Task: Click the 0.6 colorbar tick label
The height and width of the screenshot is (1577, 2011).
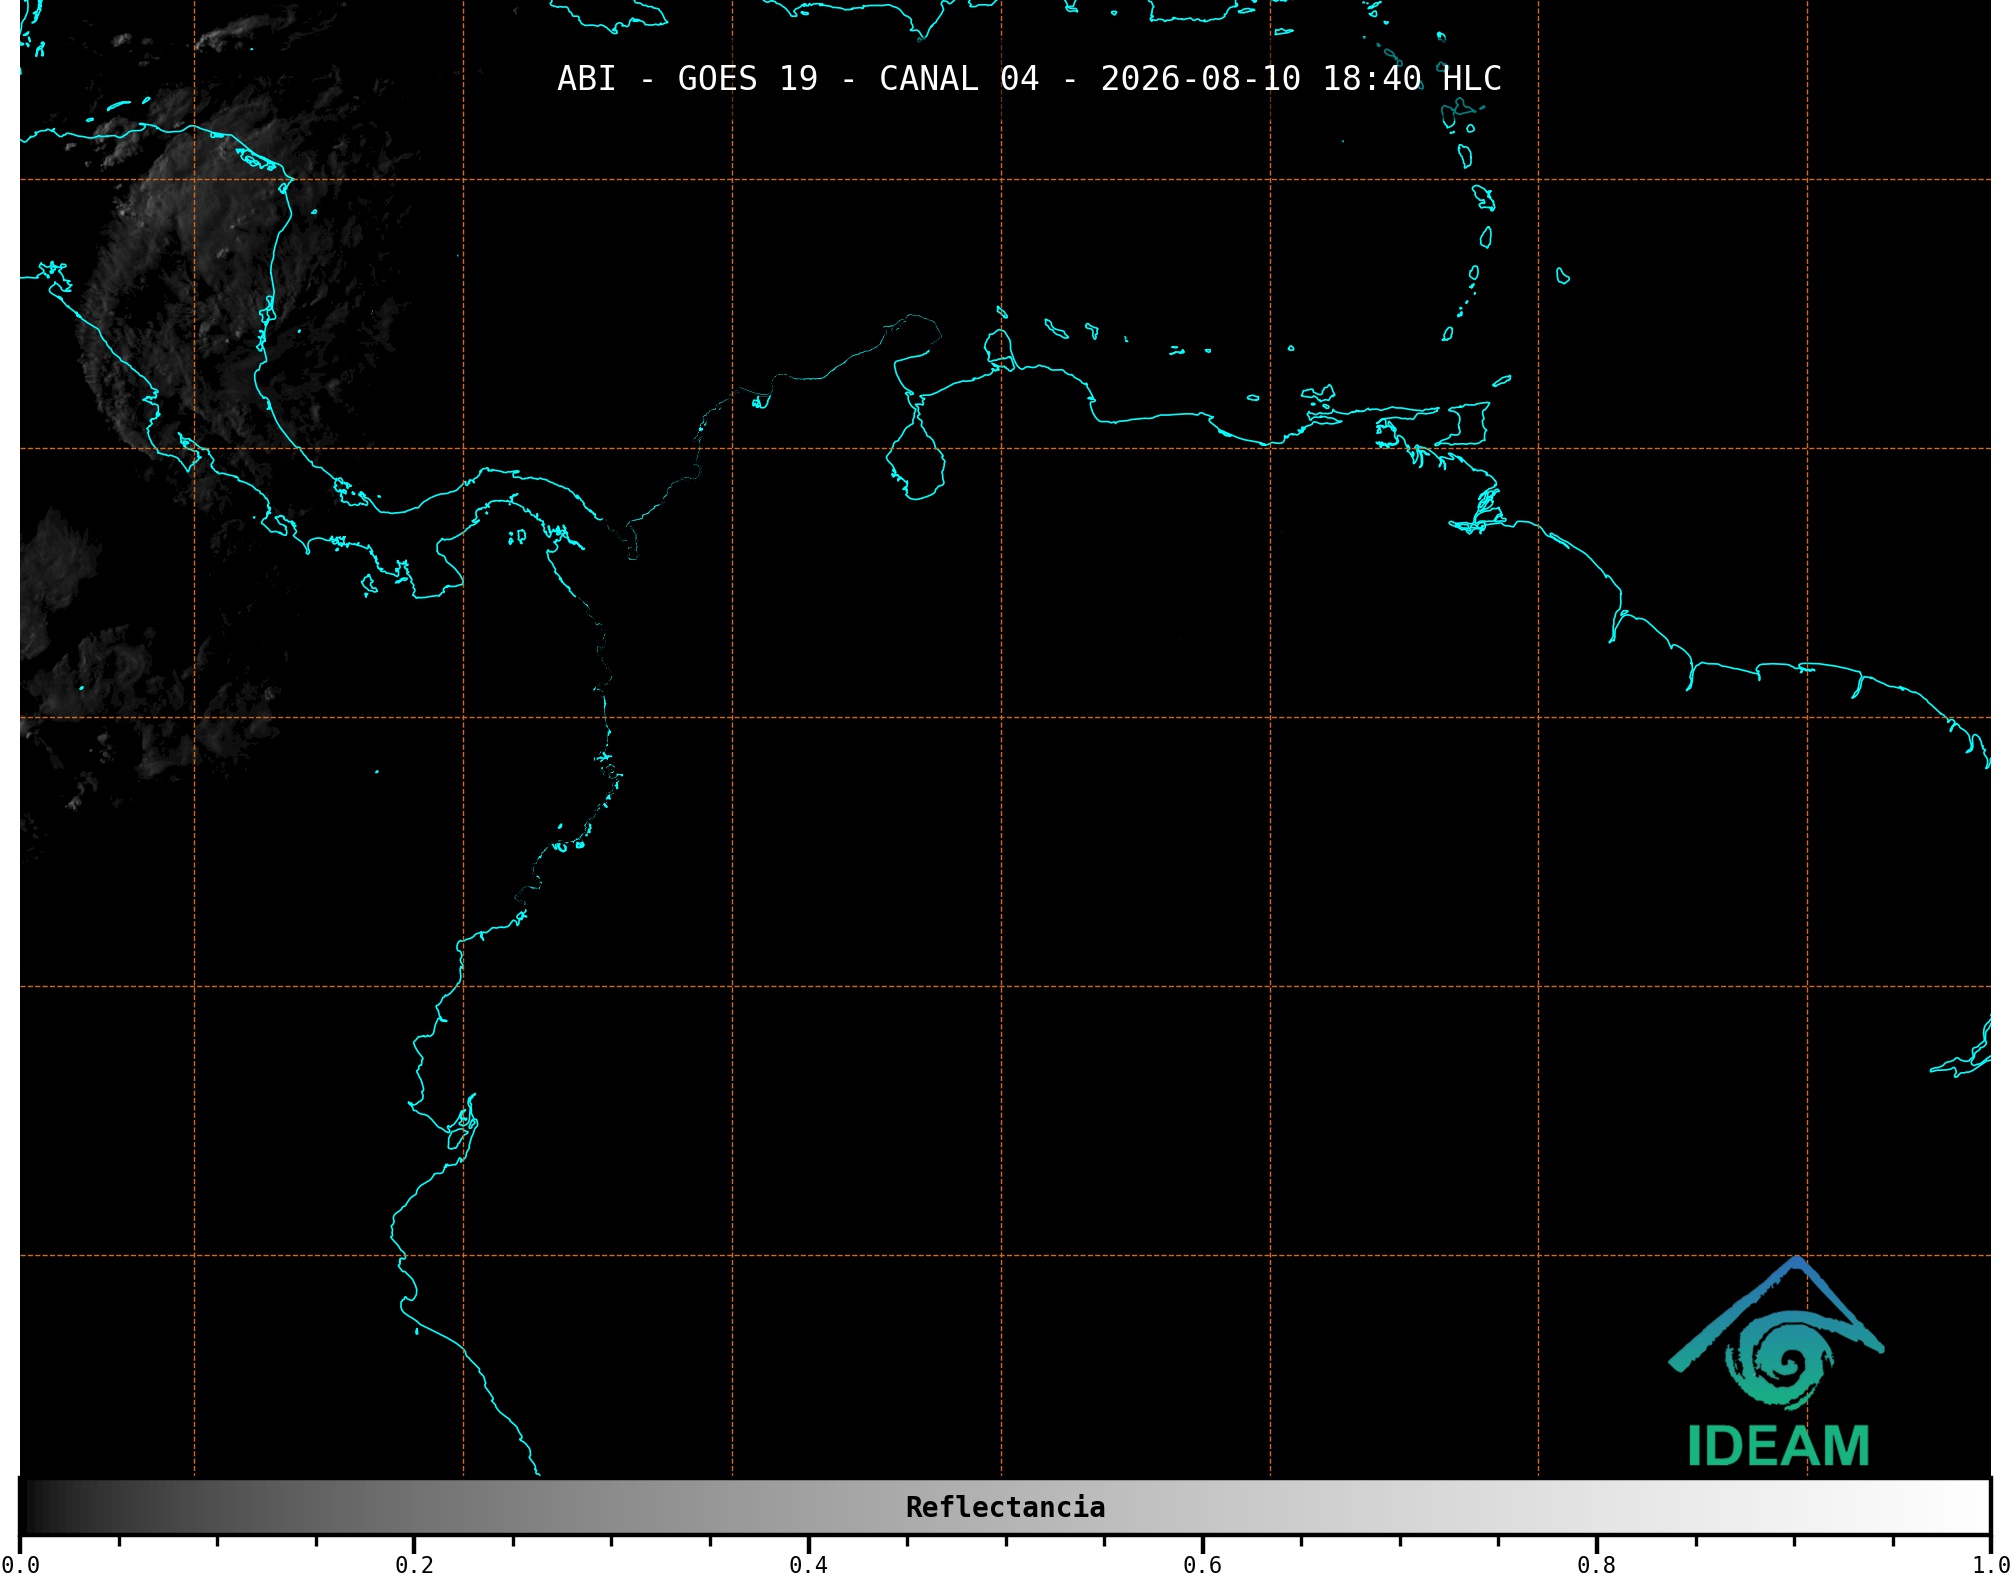Action: (1202, 1565)
